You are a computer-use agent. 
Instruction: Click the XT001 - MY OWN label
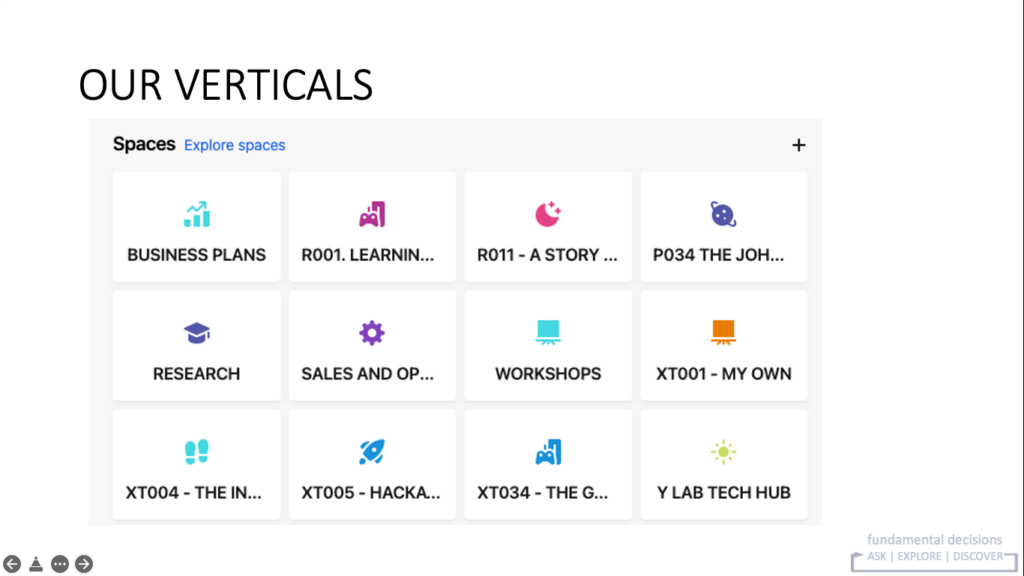pyautogui.click(x=723, y=374)
